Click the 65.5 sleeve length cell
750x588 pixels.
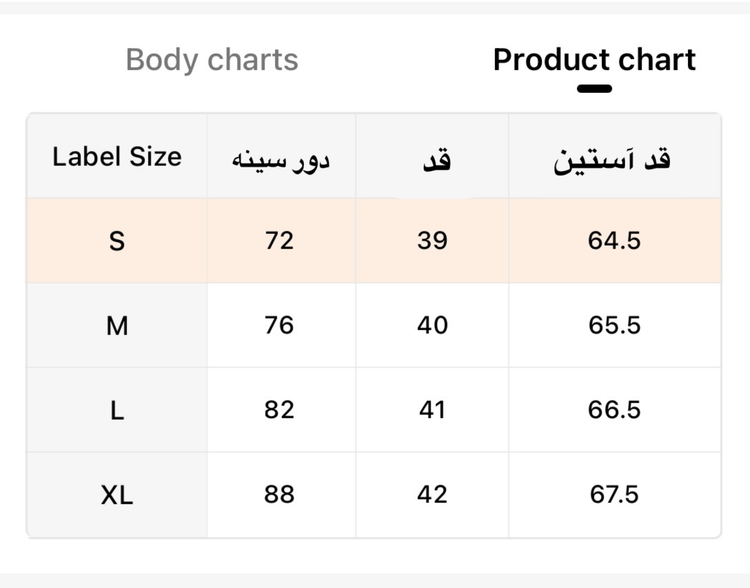pos(615,325)
